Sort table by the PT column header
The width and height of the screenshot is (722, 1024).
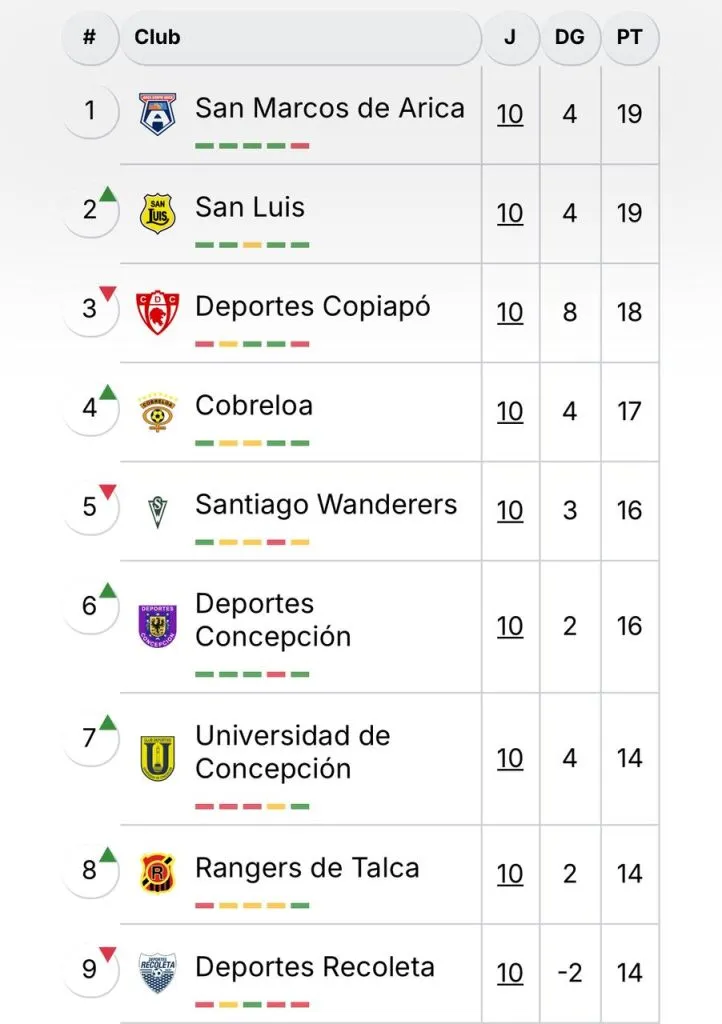point(629,38)
